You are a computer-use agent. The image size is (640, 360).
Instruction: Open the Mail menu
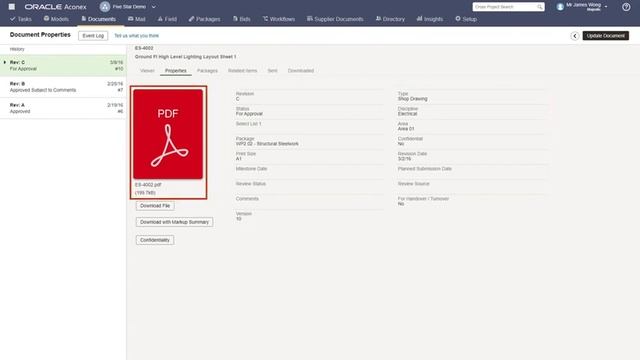coord(136,19)
